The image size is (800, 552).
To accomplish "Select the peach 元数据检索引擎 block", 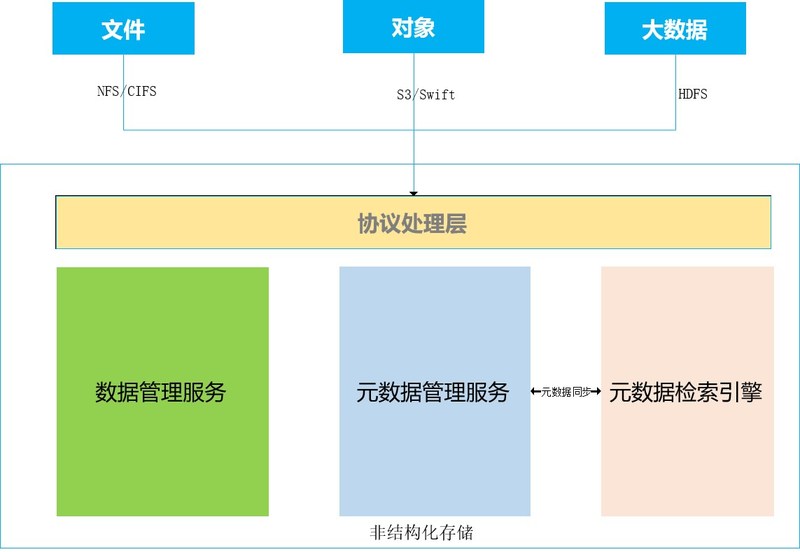I will (x=687, y=391).
